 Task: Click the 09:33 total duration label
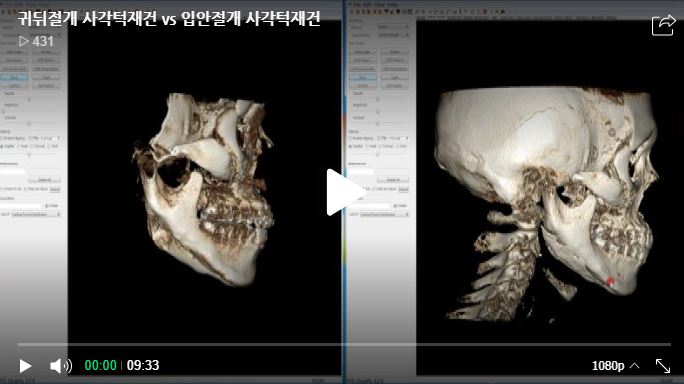click(143, 366)
